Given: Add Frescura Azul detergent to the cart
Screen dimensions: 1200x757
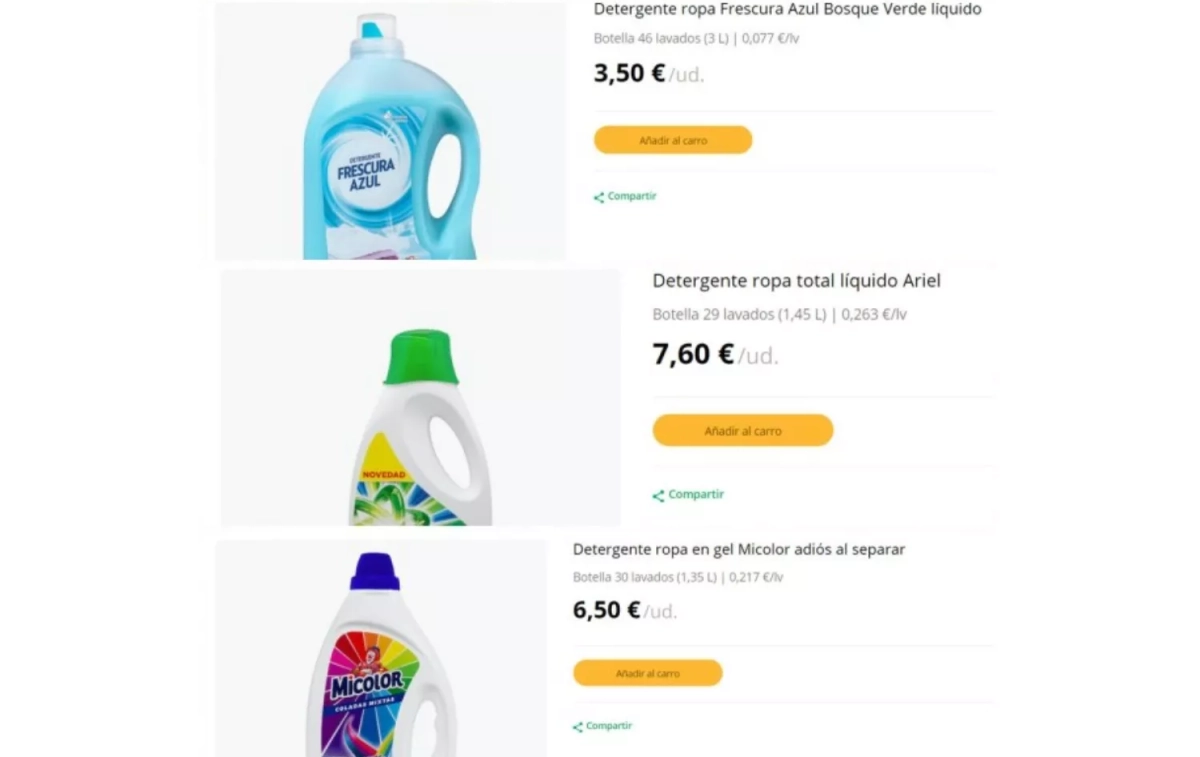Looking at the screenshot, I should tap(673, 140).
